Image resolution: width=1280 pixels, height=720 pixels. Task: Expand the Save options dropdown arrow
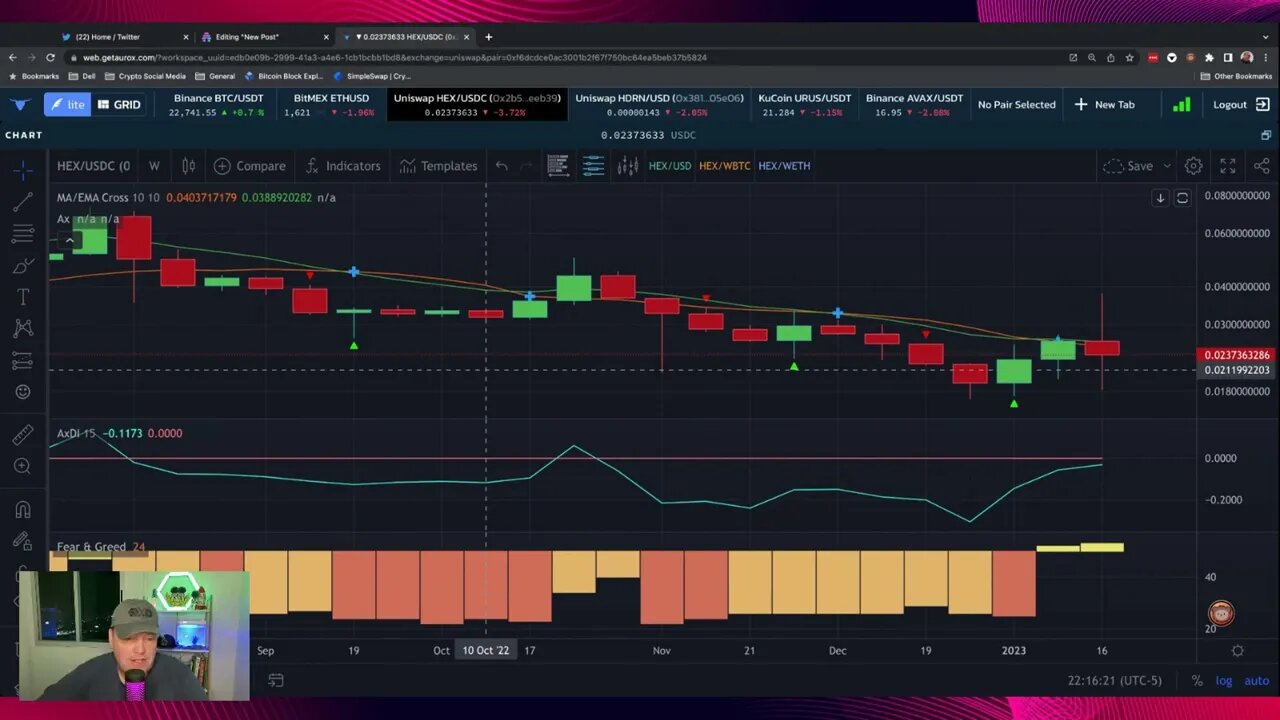pyautogui.click(x=1167, y=166)
